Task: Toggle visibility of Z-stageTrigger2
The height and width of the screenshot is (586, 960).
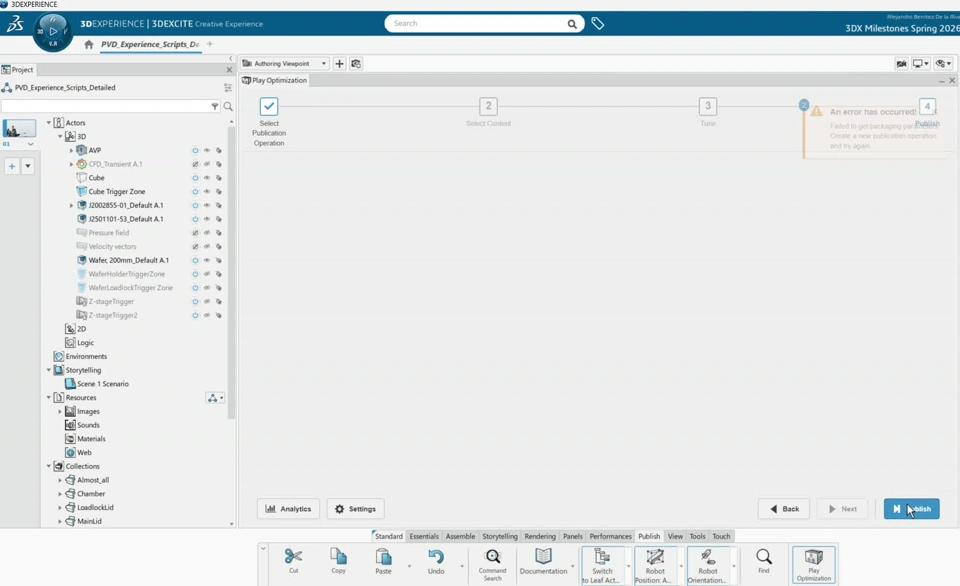Action: tap(207, 315)
